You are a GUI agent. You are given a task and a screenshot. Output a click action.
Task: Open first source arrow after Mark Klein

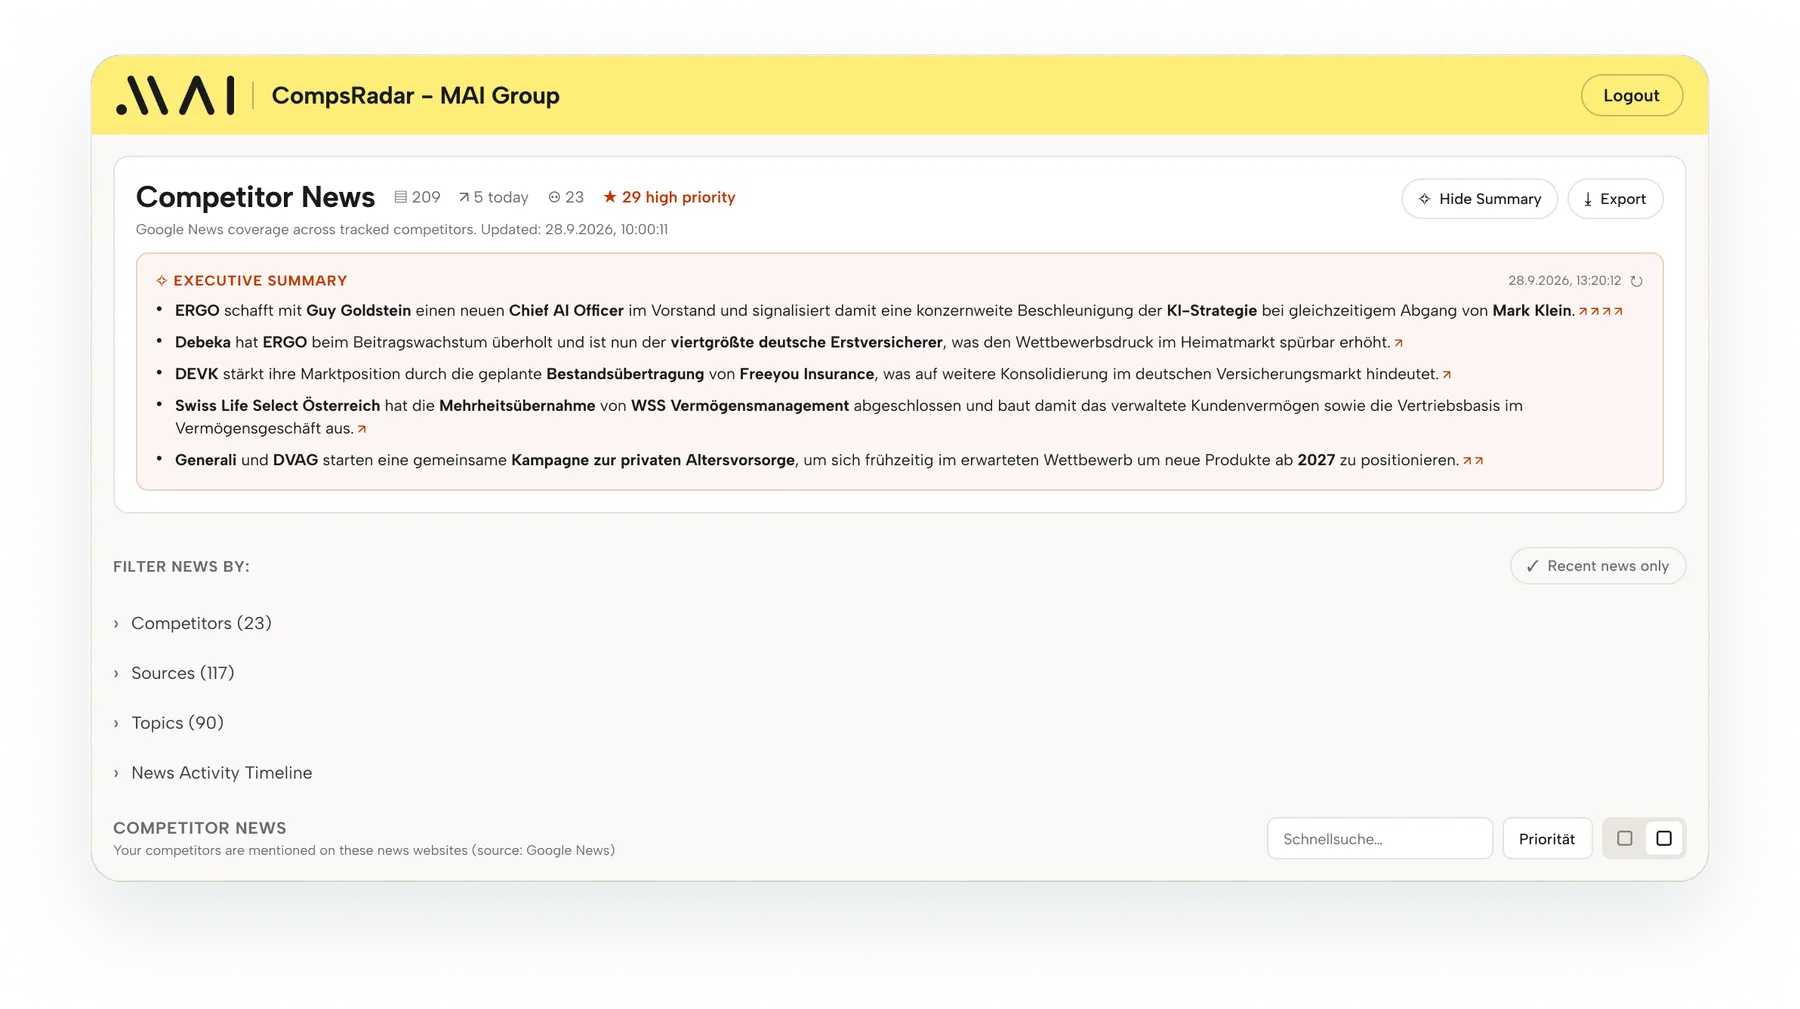click(1583, 312)
